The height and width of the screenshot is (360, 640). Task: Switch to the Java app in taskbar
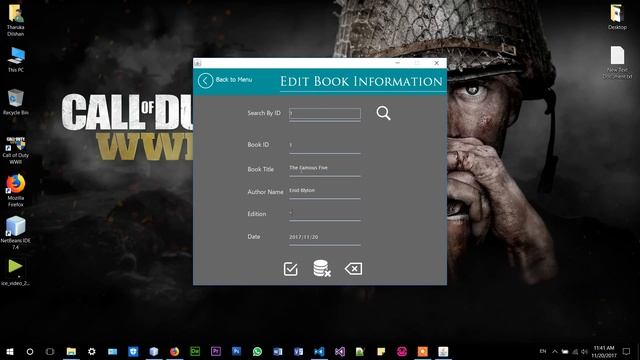tap(443, 351)
